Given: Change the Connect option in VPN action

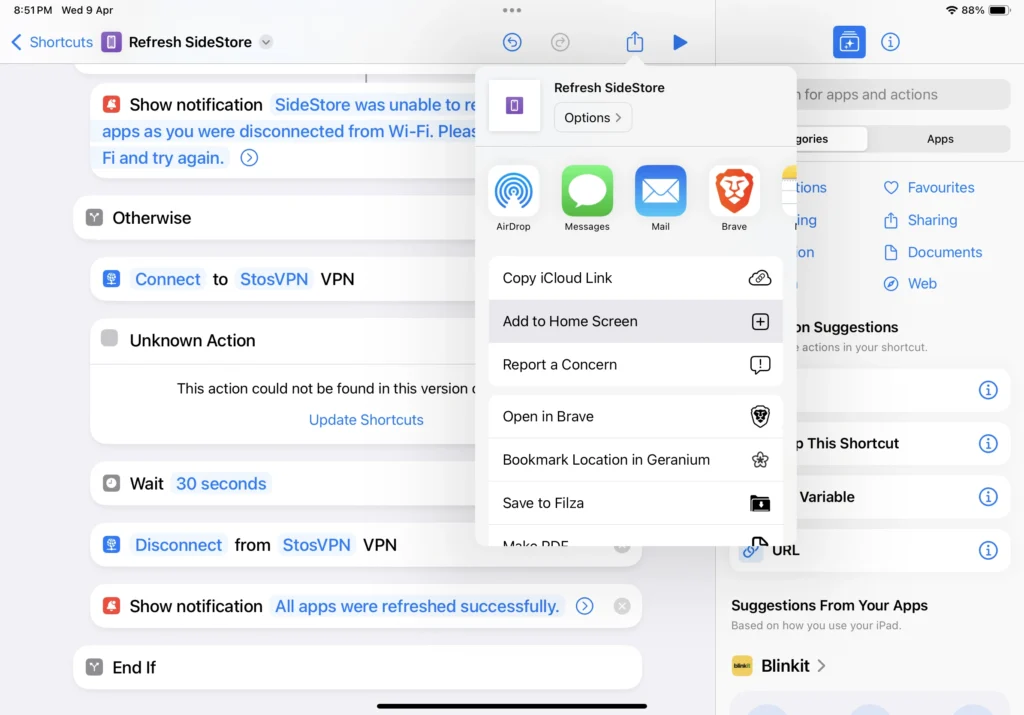Looking at the screenshot, I should (x=168, y=279).
